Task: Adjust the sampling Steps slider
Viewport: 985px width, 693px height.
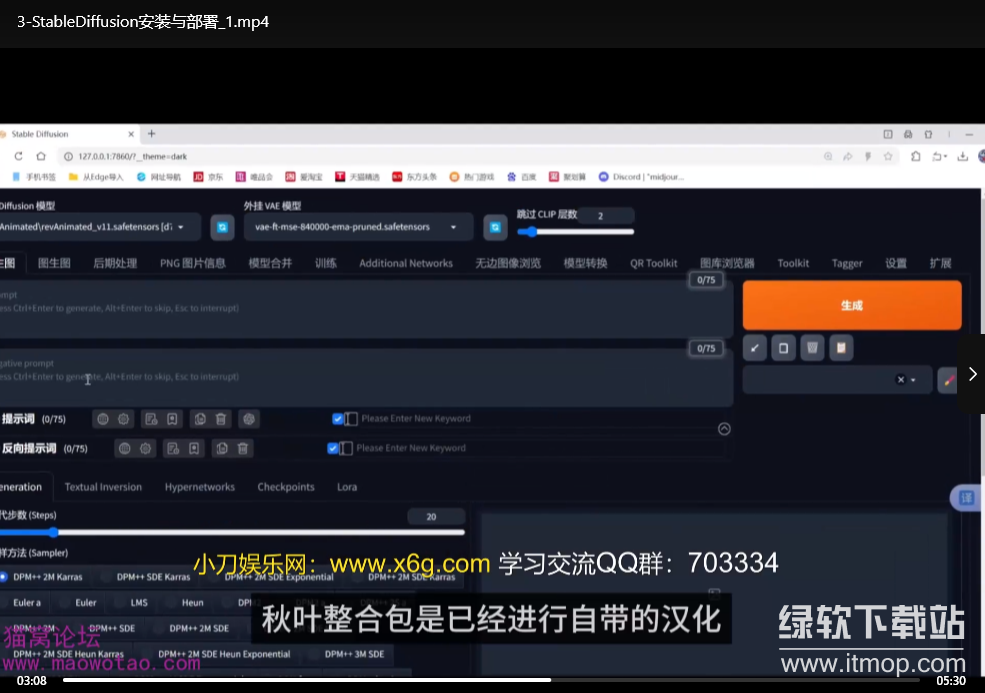Action: coord(232,533)
